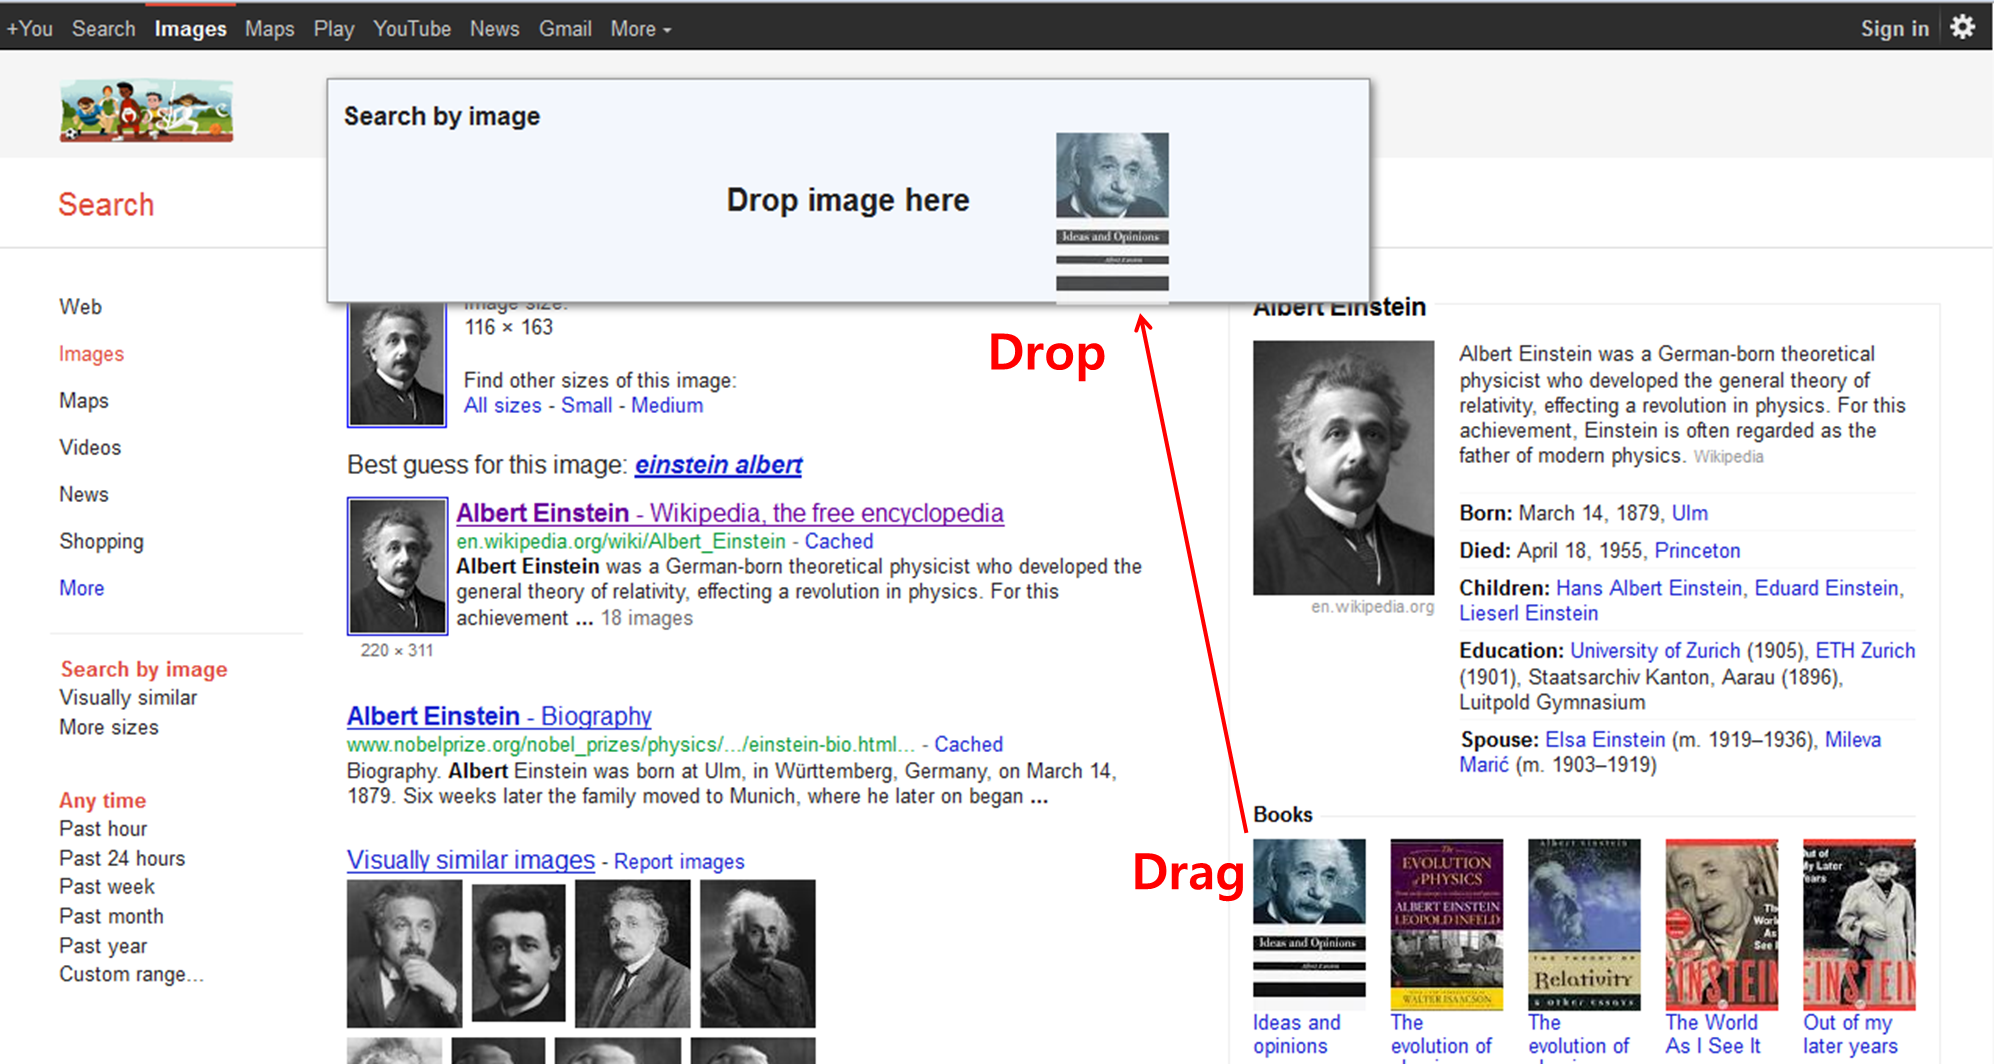Open Gmail from the top bar
The width and height of the screenshot is (1994, 1064).
[565, 29]
